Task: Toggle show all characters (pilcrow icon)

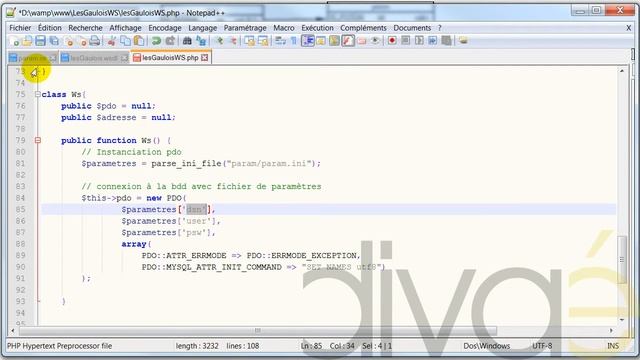Action: [293, 41]
